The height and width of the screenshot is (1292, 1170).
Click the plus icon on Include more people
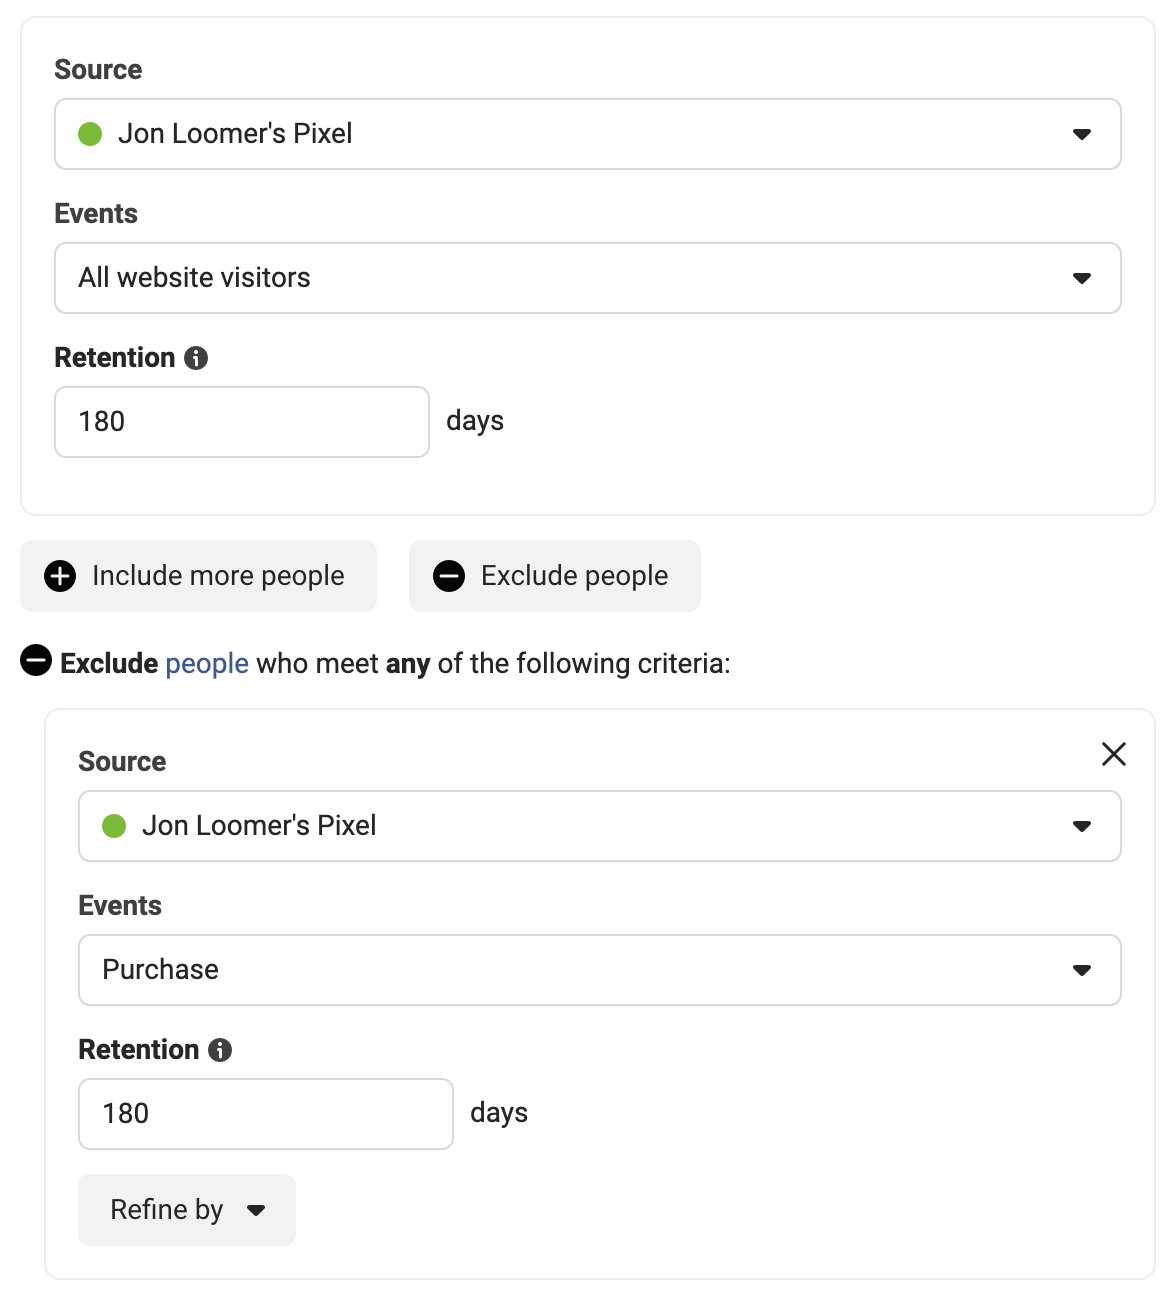click(60, 576)
